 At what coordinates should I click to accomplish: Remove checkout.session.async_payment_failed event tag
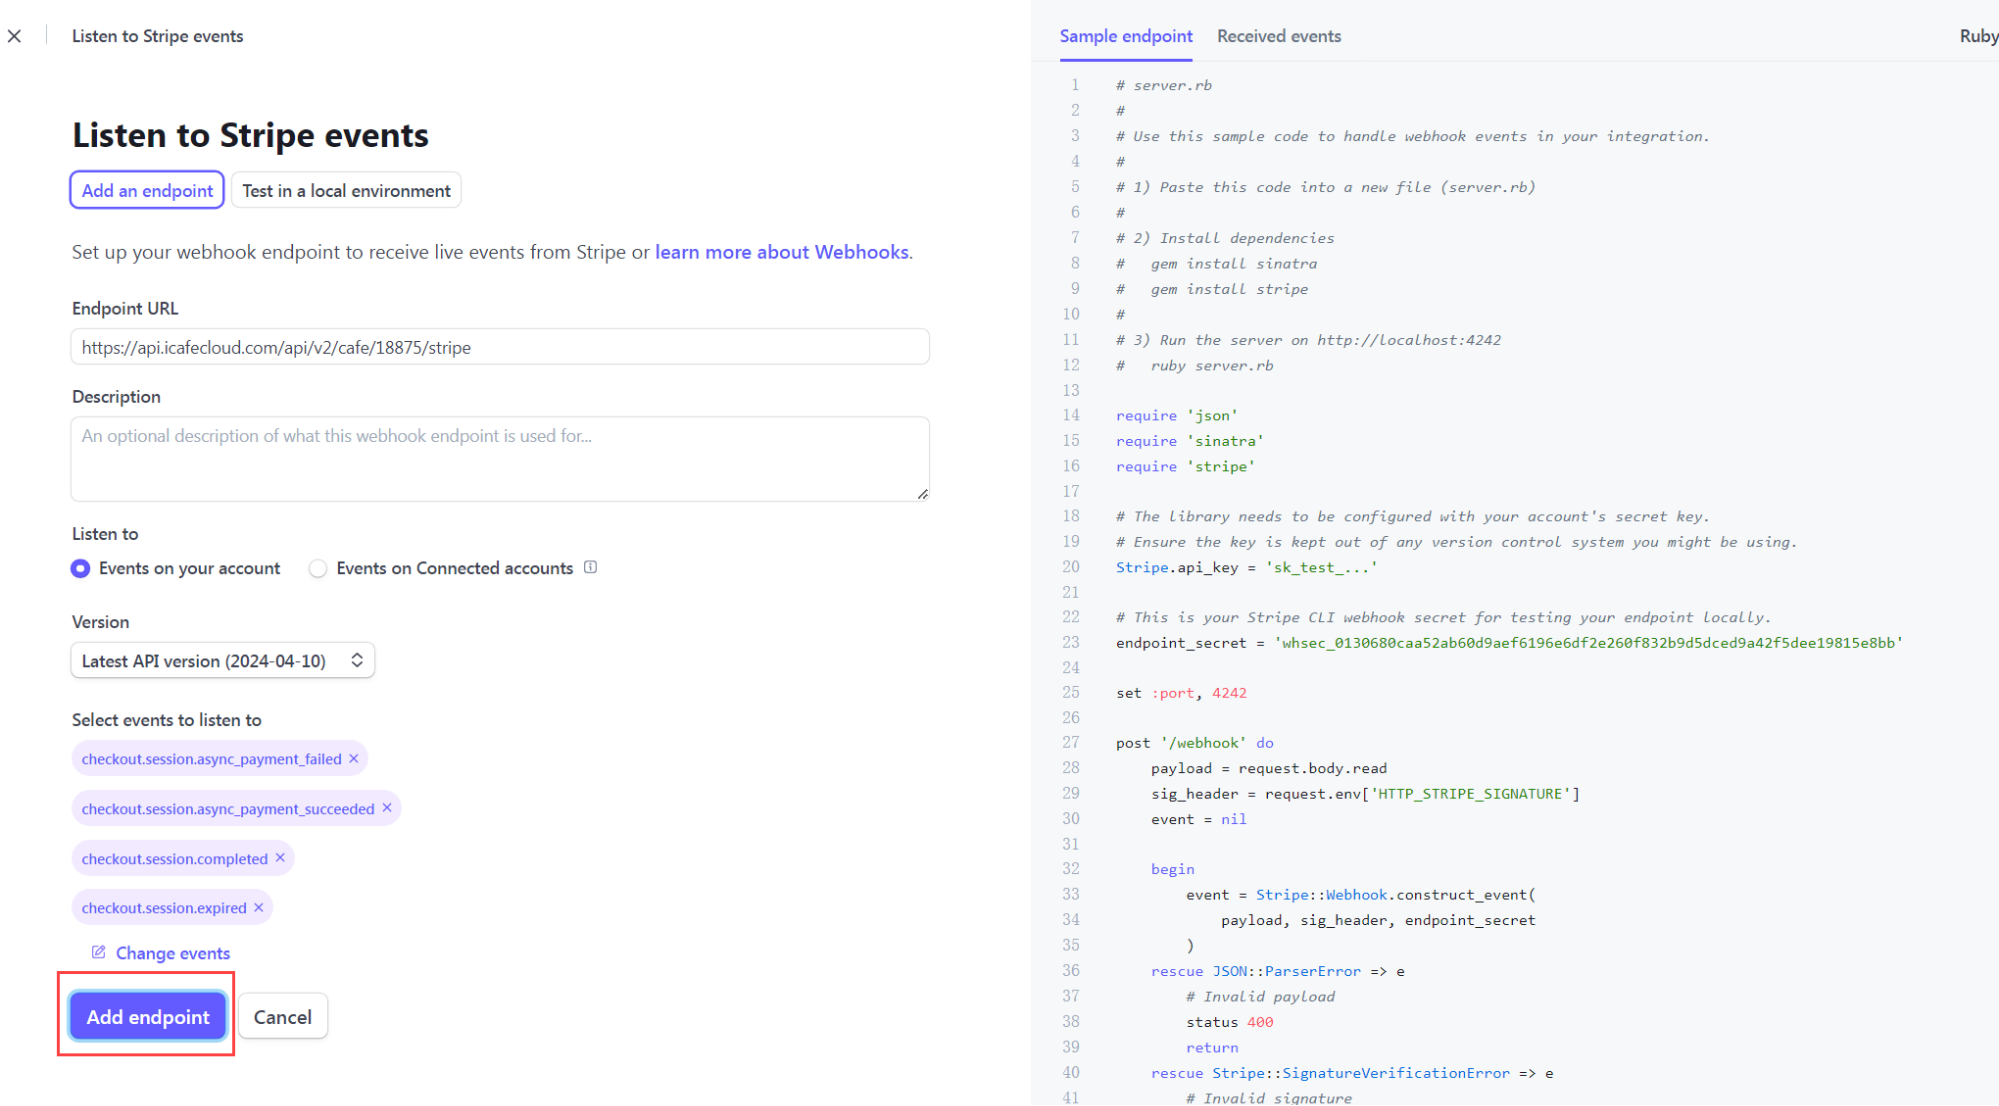354,759
